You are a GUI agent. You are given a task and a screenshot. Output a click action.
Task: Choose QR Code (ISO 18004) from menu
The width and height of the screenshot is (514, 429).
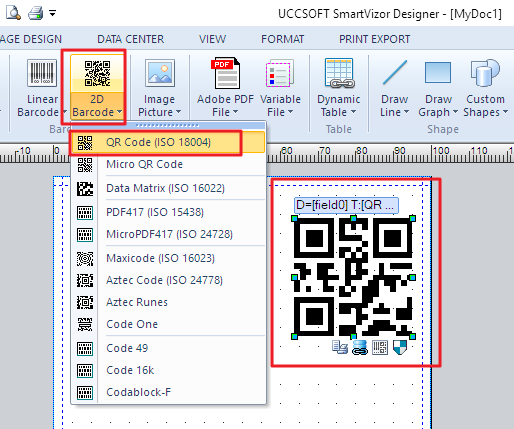click(168, 142)
